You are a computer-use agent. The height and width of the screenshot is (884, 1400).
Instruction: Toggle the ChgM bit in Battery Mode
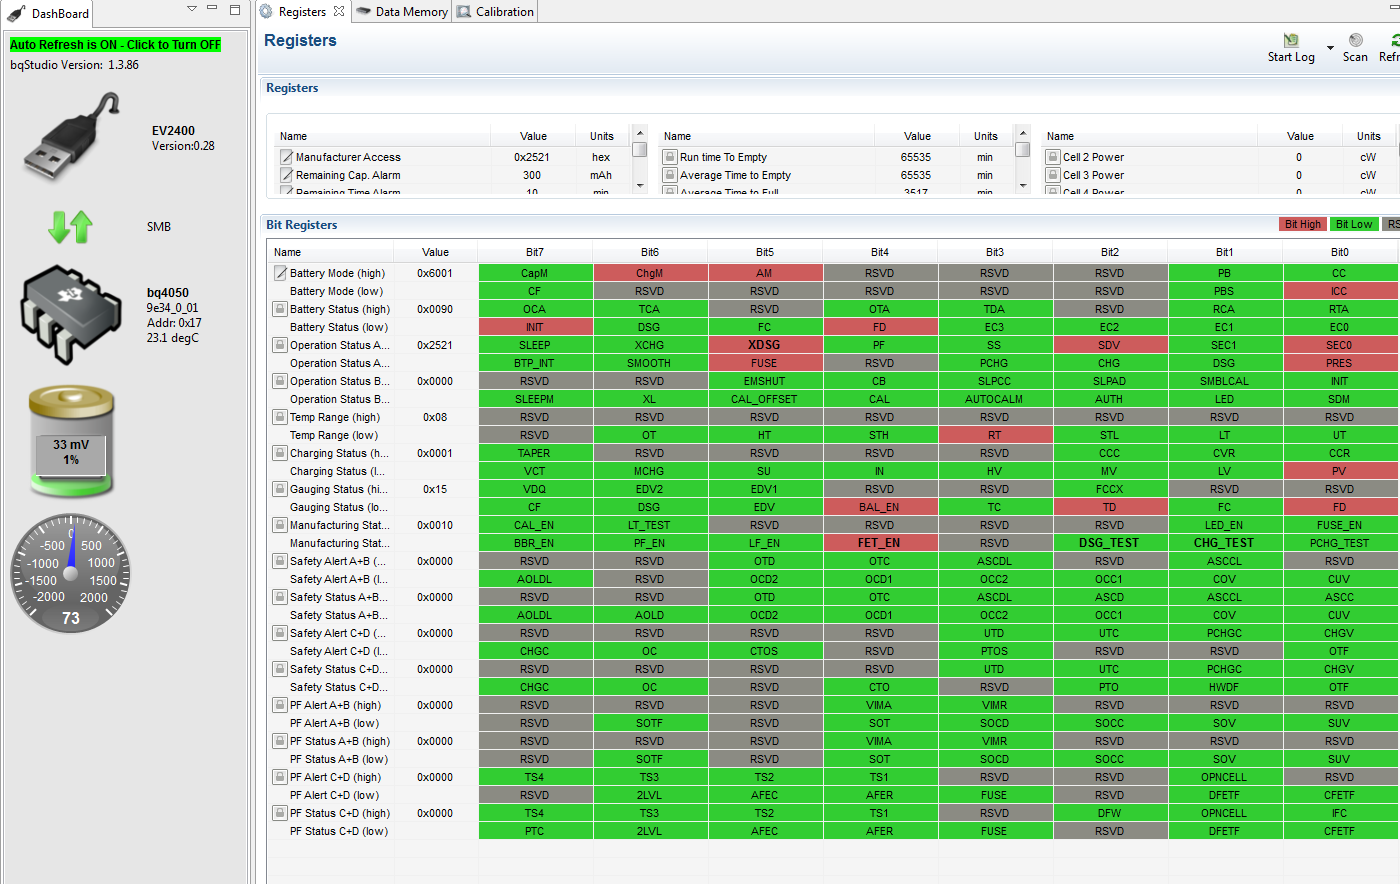tap(650, 273)
